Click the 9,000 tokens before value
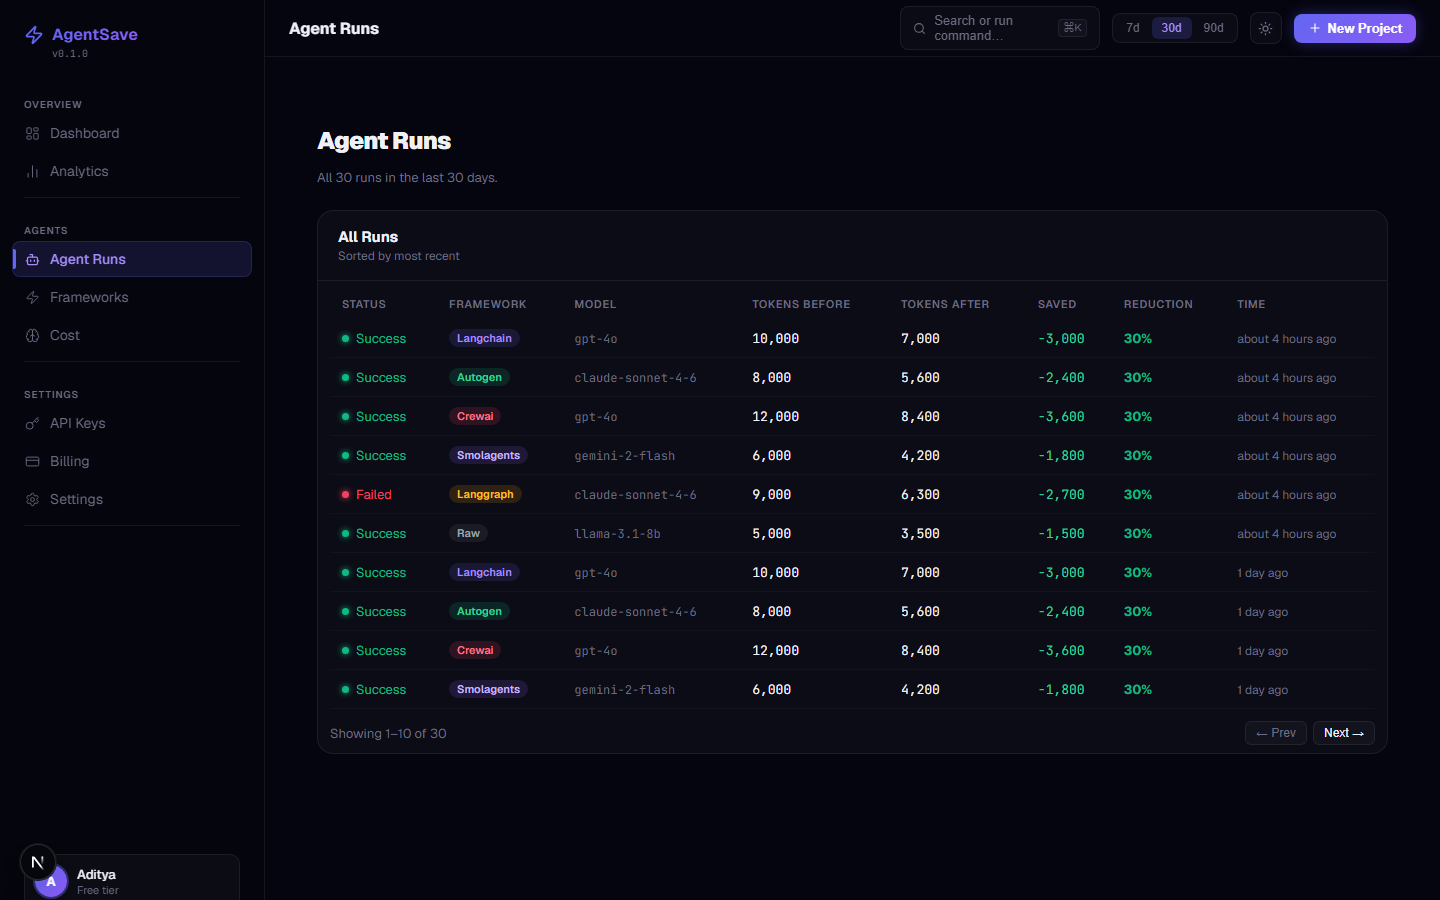Image resolution: width=1440 pixels, height=900 pixels. (771, 495)
